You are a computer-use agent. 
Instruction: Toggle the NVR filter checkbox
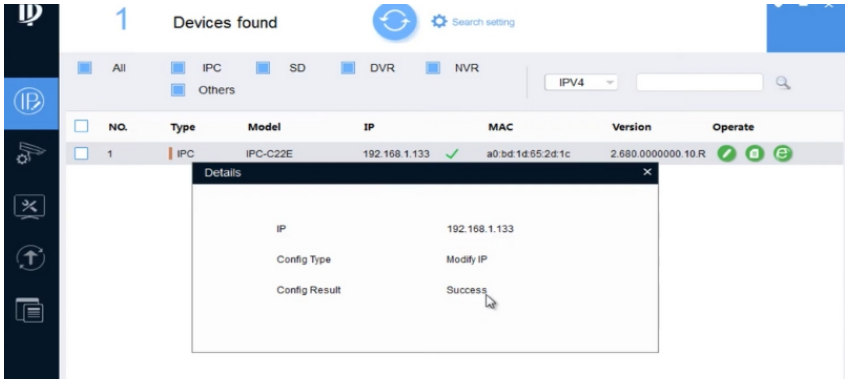[x=433, y=68]
